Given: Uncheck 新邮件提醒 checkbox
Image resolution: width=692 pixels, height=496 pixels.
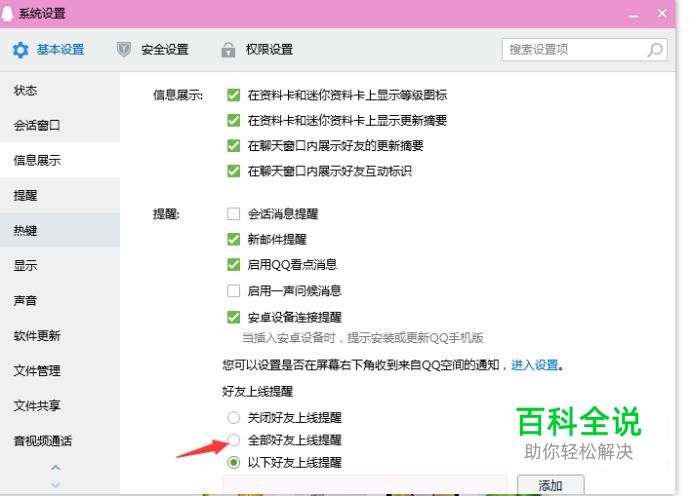Looking at the screenshot, I should point(233,239).
